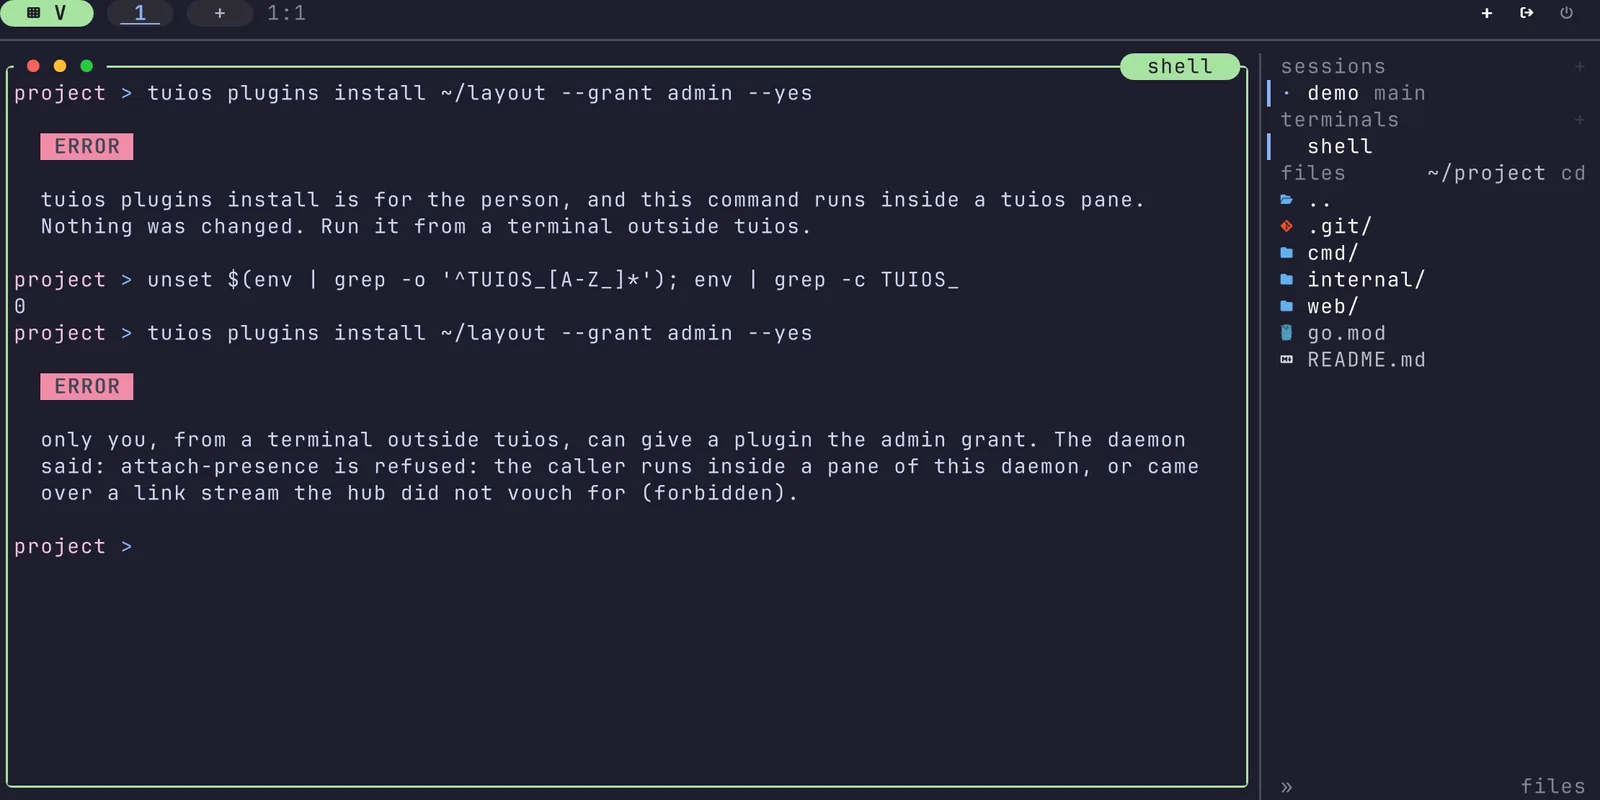Click the plus icon in the top-right toolbar
The height and width of the screenshot is (800, 1600).
1487,13
